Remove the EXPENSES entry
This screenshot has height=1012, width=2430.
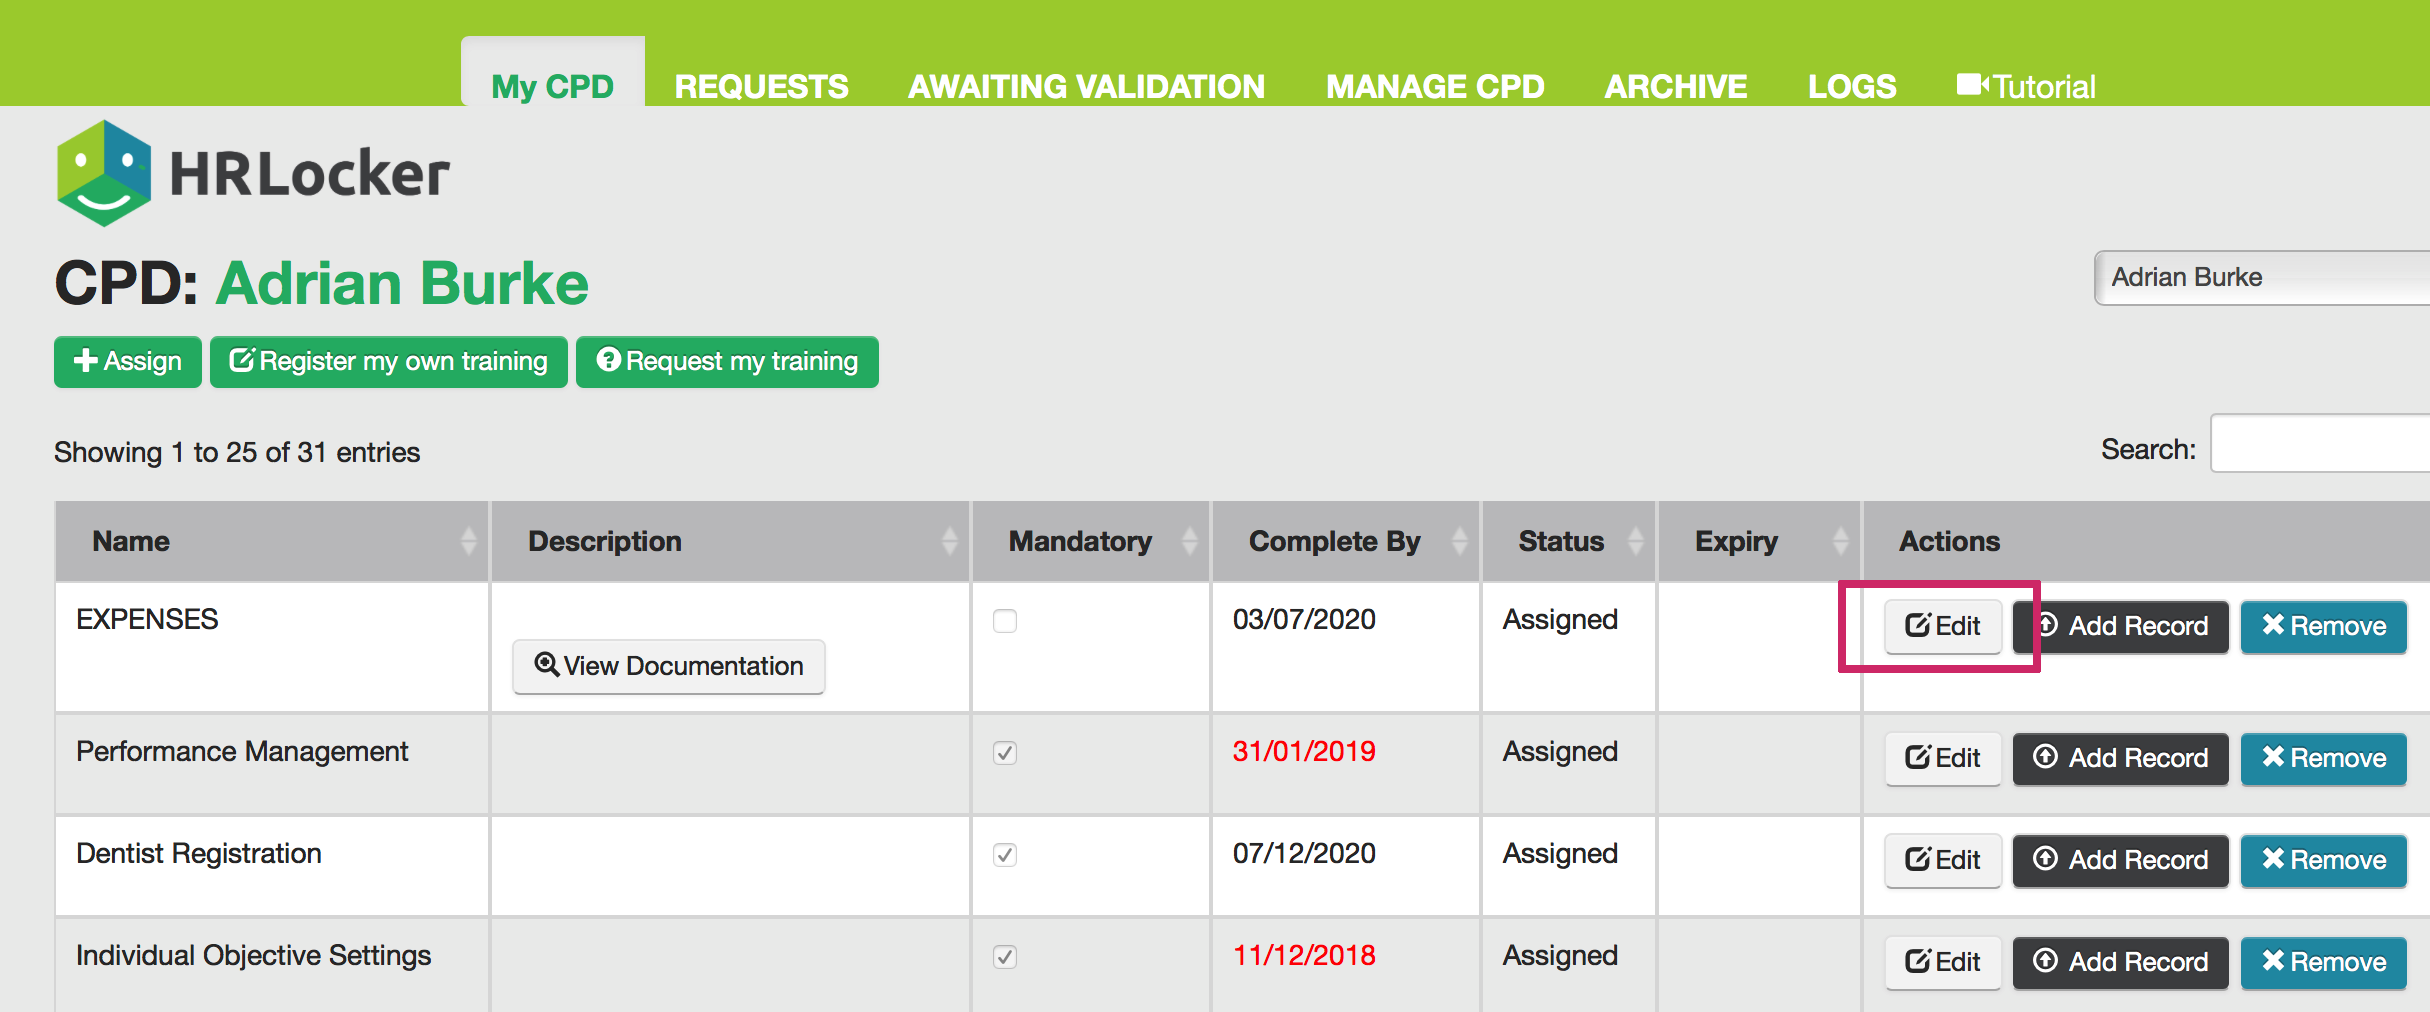coord(2323,626)
